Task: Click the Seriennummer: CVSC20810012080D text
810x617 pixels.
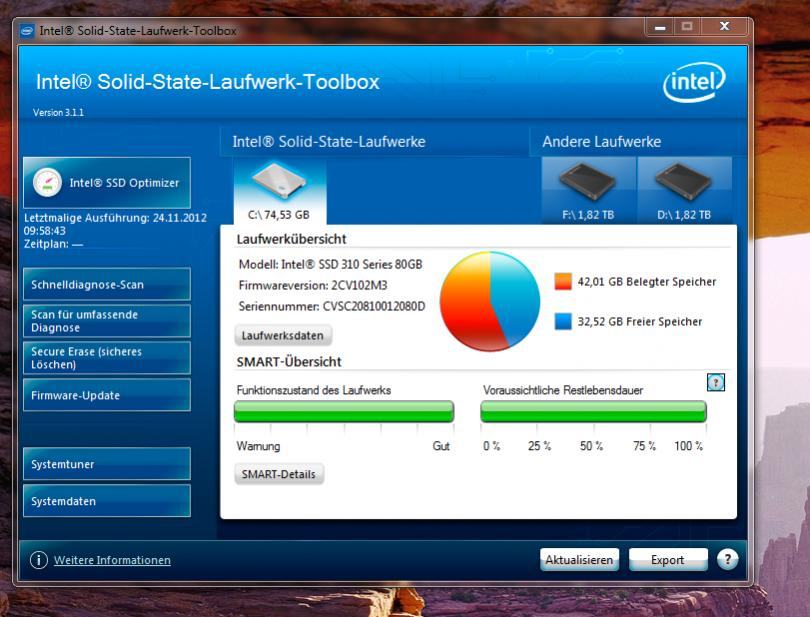Action: click(x=332, y=306)
